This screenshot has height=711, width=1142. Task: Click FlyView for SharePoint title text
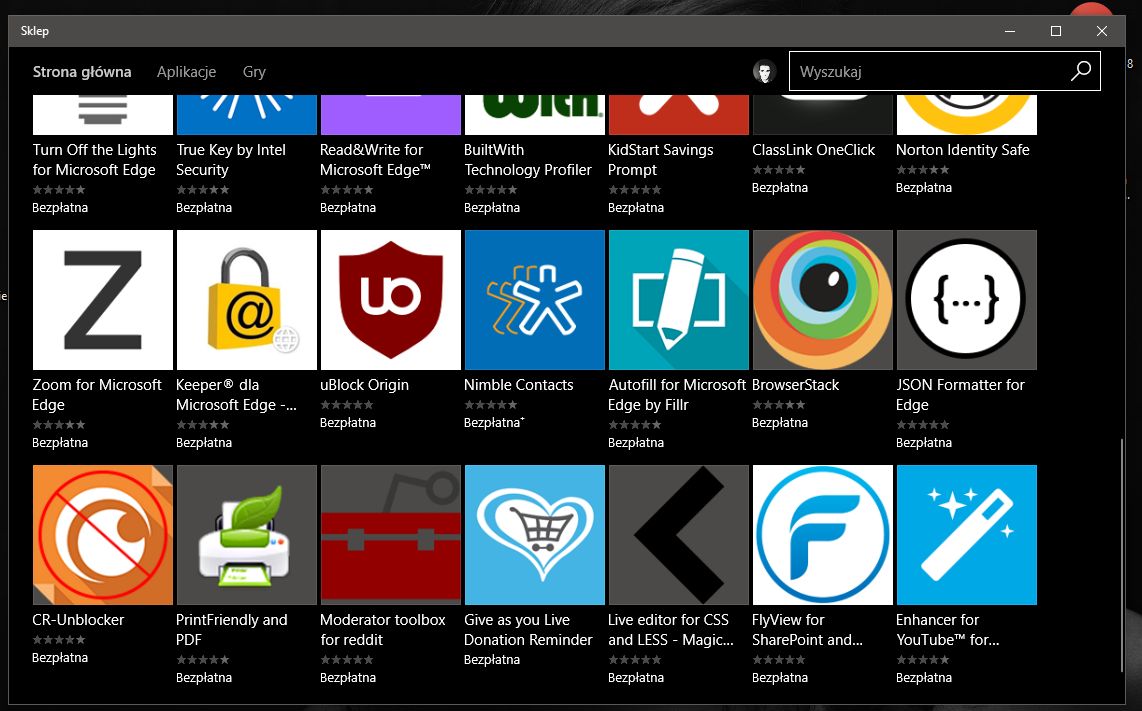coord(807,629)
